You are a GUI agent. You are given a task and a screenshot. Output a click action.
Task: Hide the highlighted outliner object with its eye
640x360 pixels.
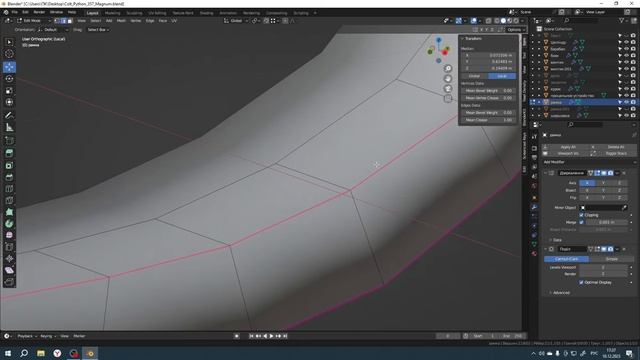627,102
